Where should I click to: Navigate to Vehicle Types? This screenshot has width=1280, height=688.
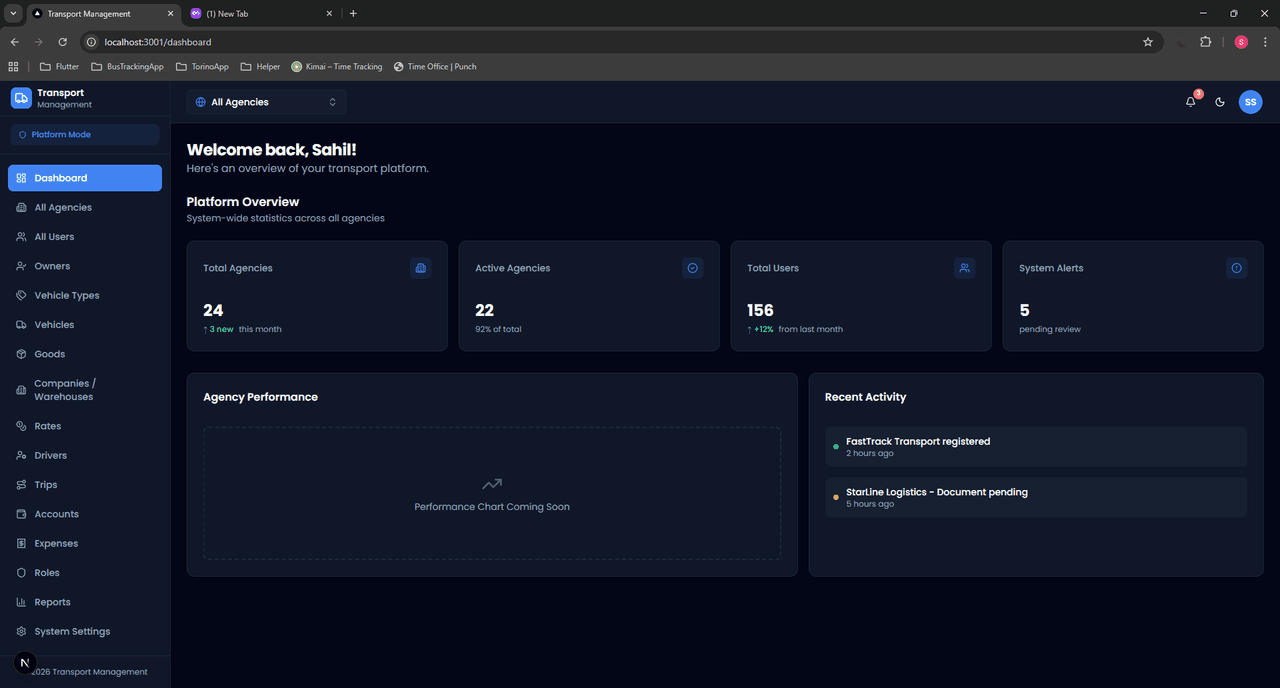coord(85,295)
